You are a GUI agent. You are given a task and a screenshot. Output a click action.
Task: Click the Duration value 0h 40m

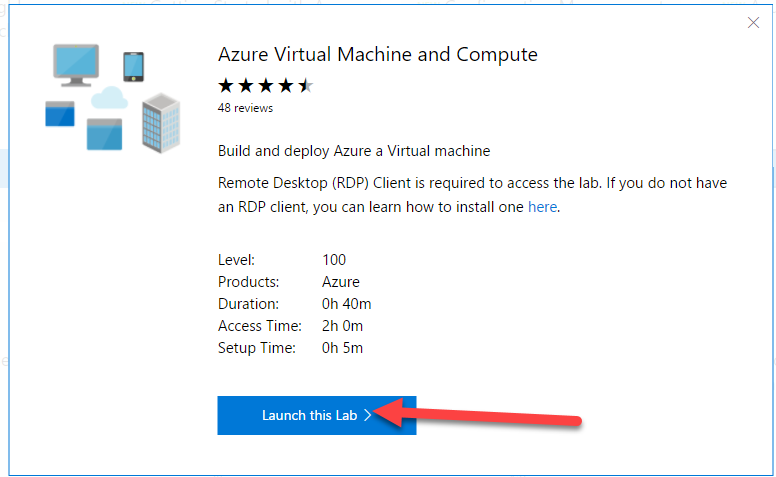click(x=346, y=304)
